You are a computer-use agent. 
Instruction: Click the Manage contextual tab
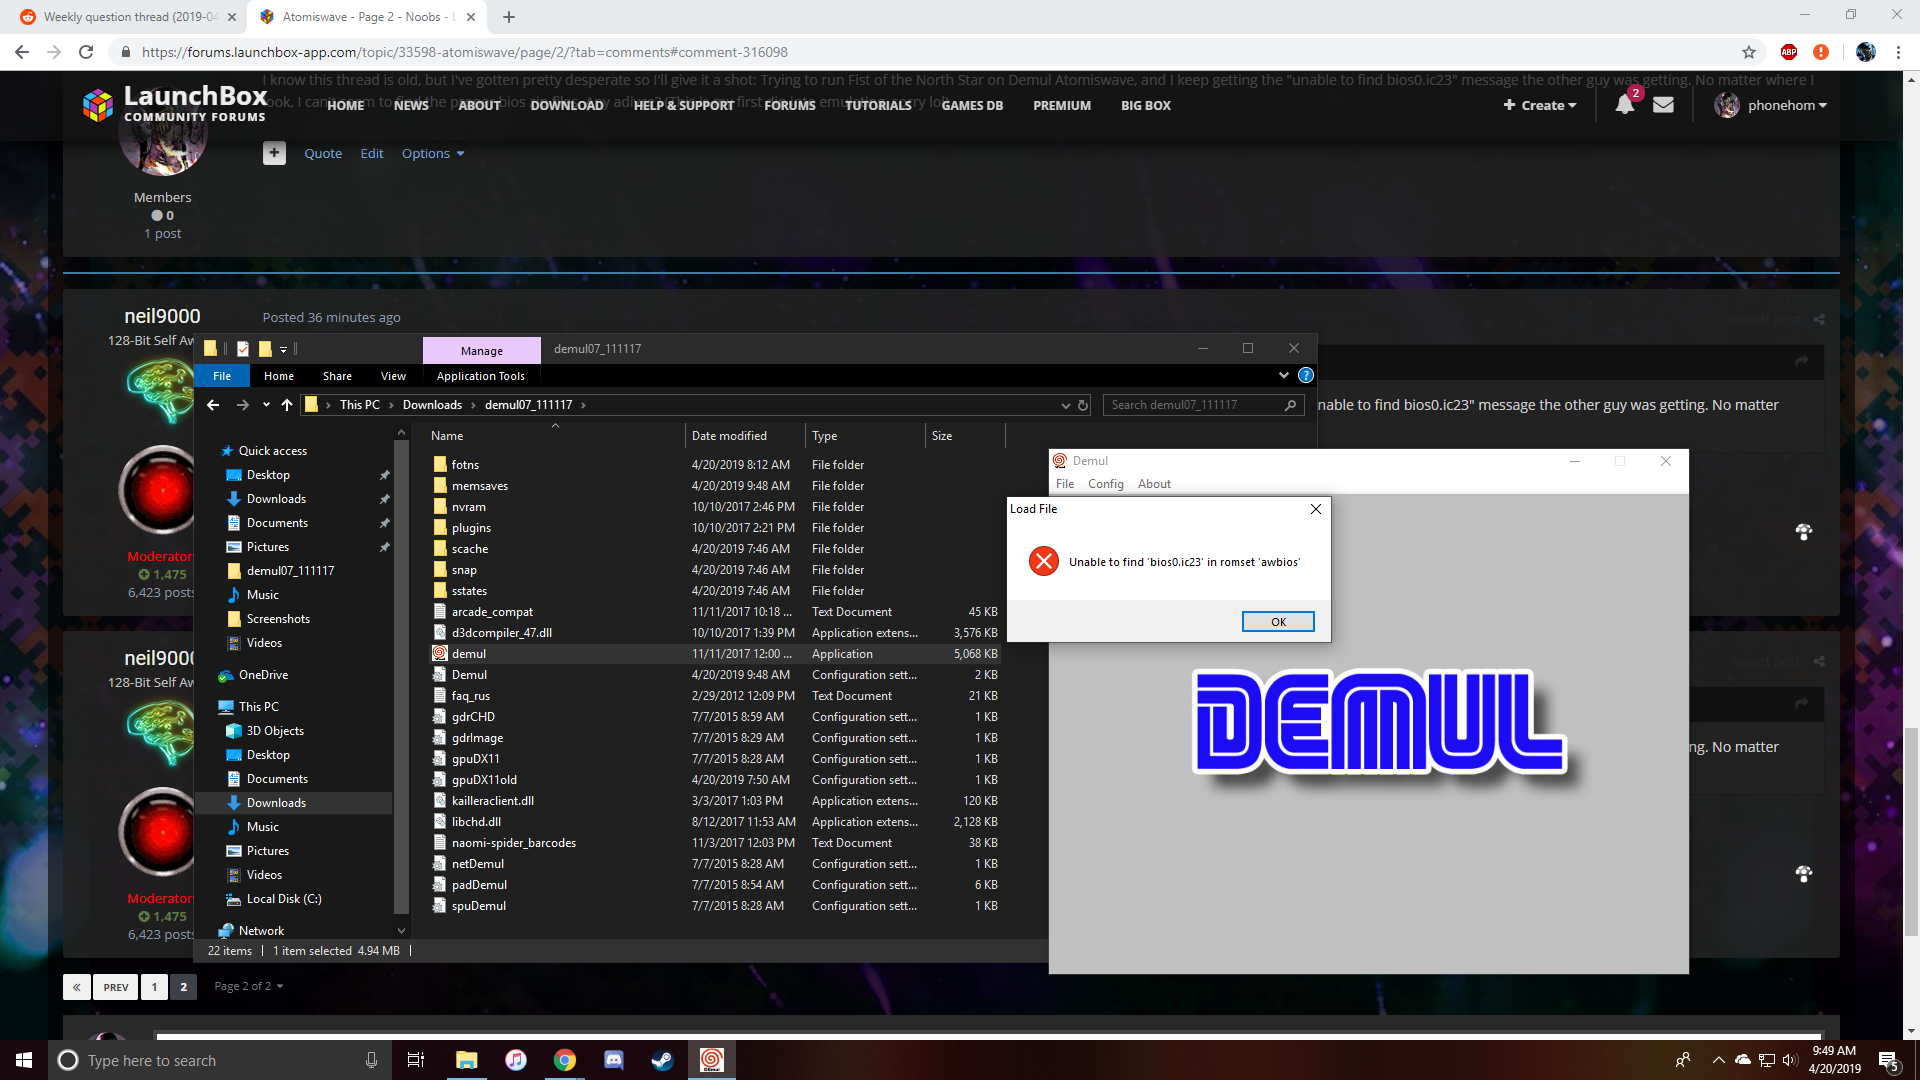point(482,351)
